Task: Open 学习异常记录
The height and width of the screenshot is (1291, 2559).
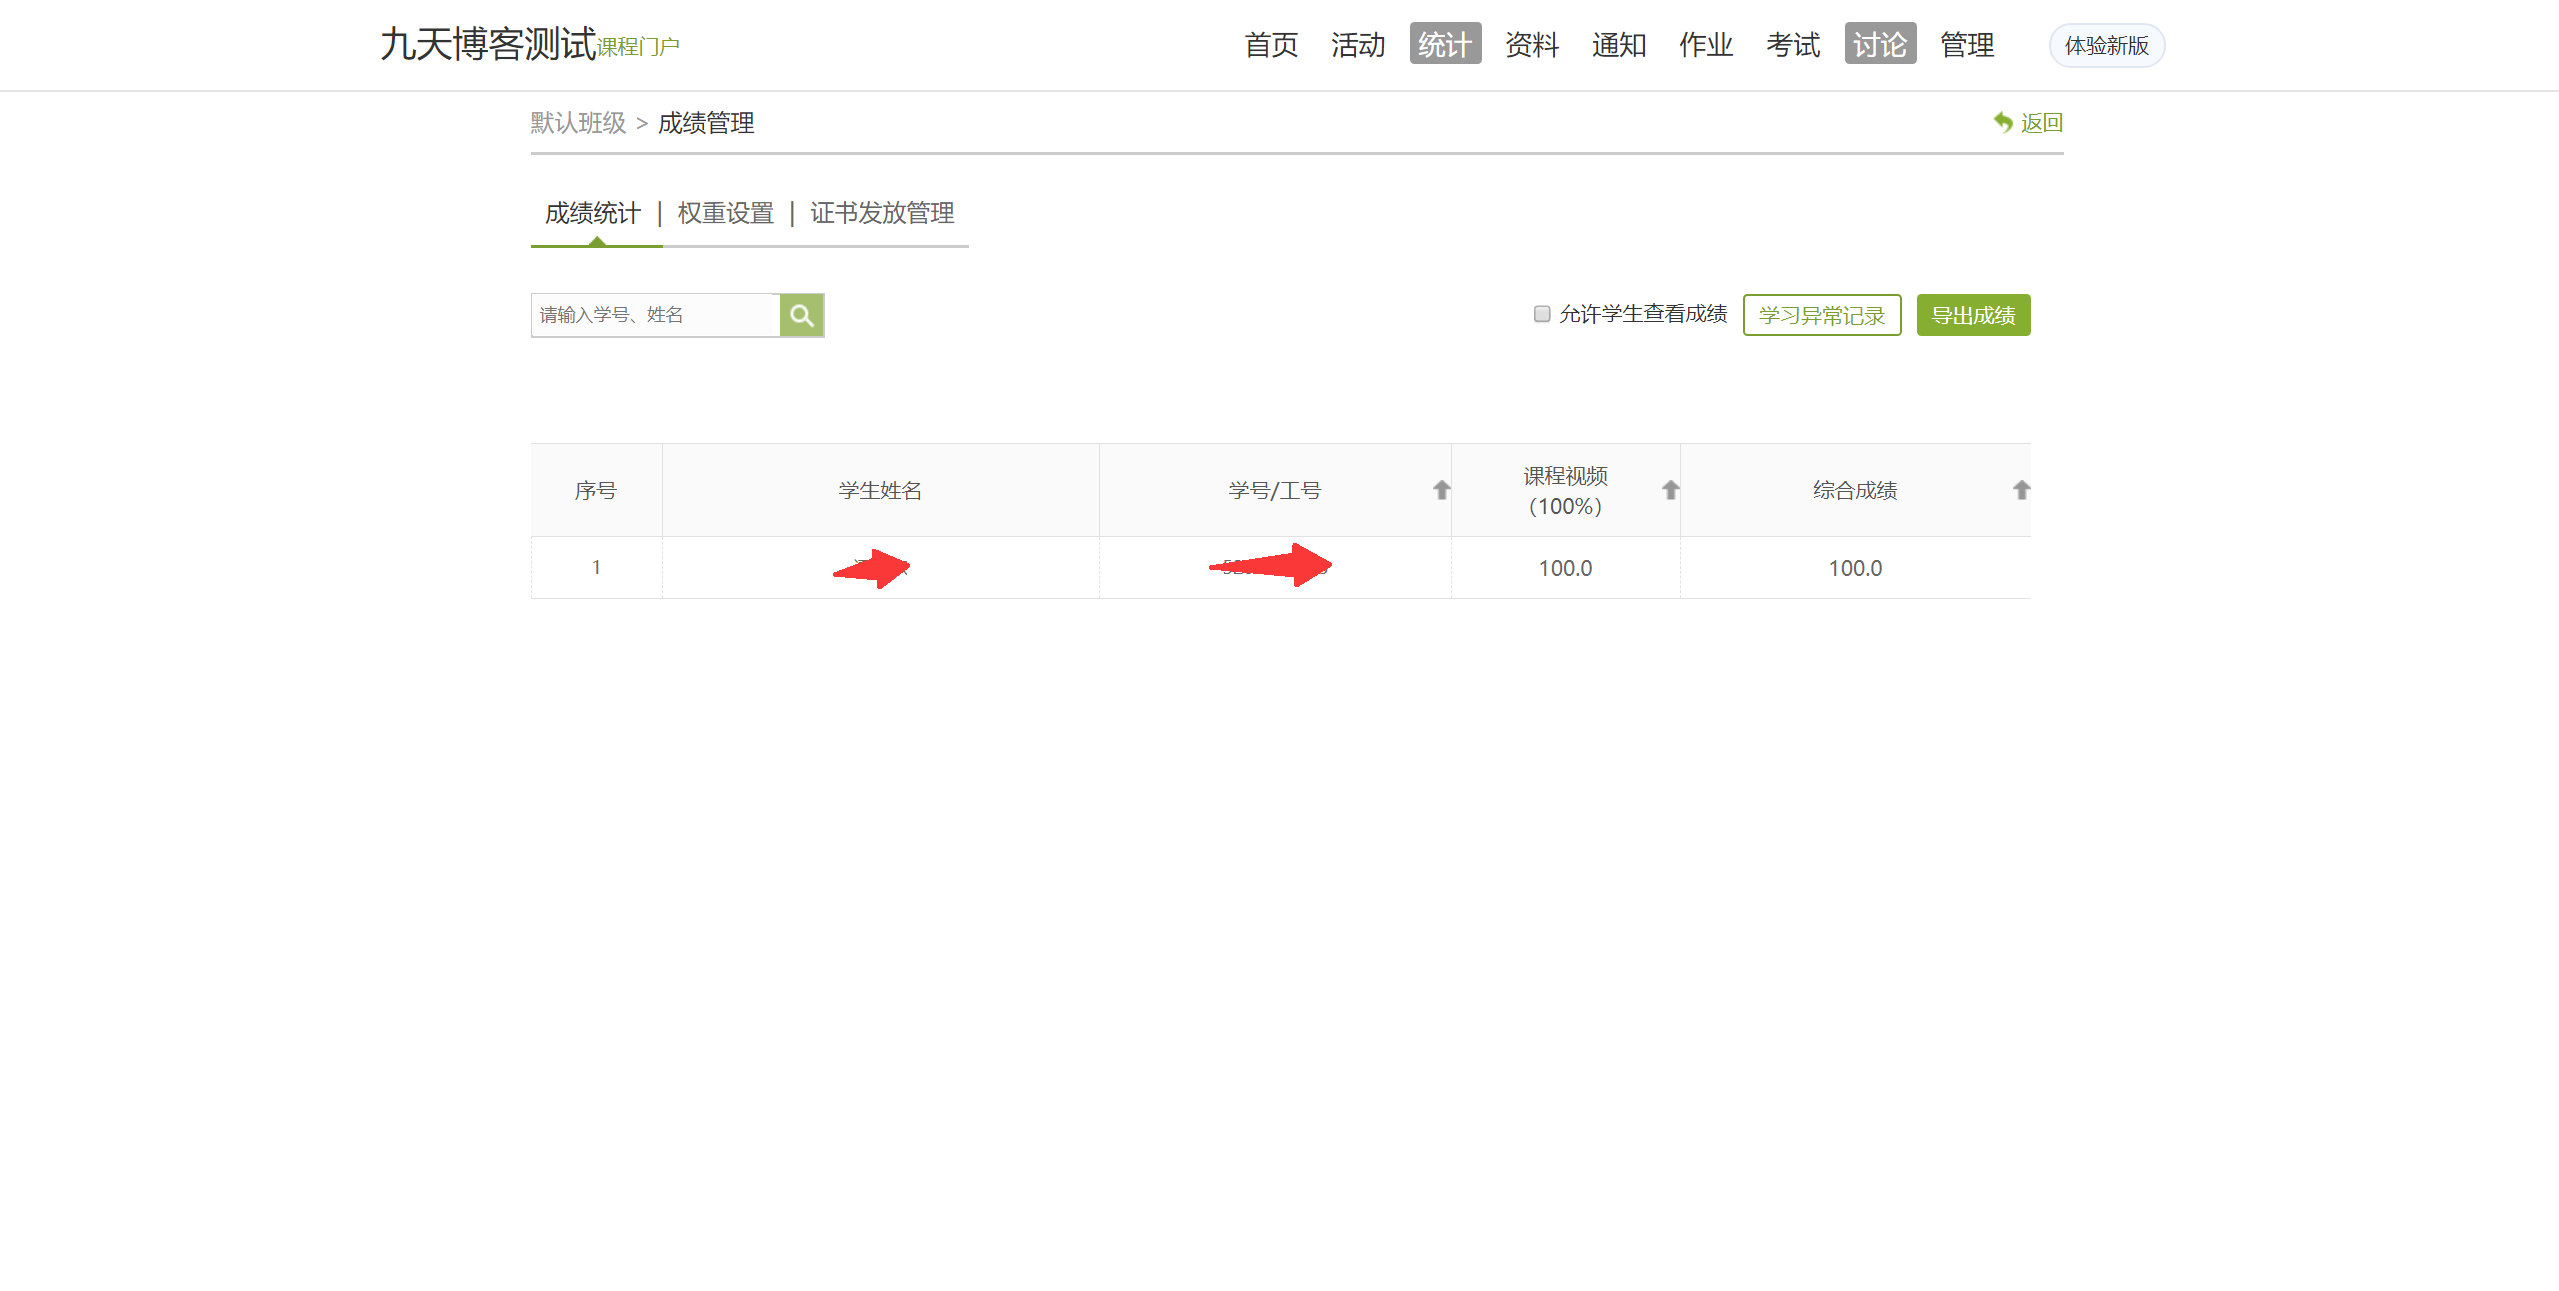Action: 1821,314
